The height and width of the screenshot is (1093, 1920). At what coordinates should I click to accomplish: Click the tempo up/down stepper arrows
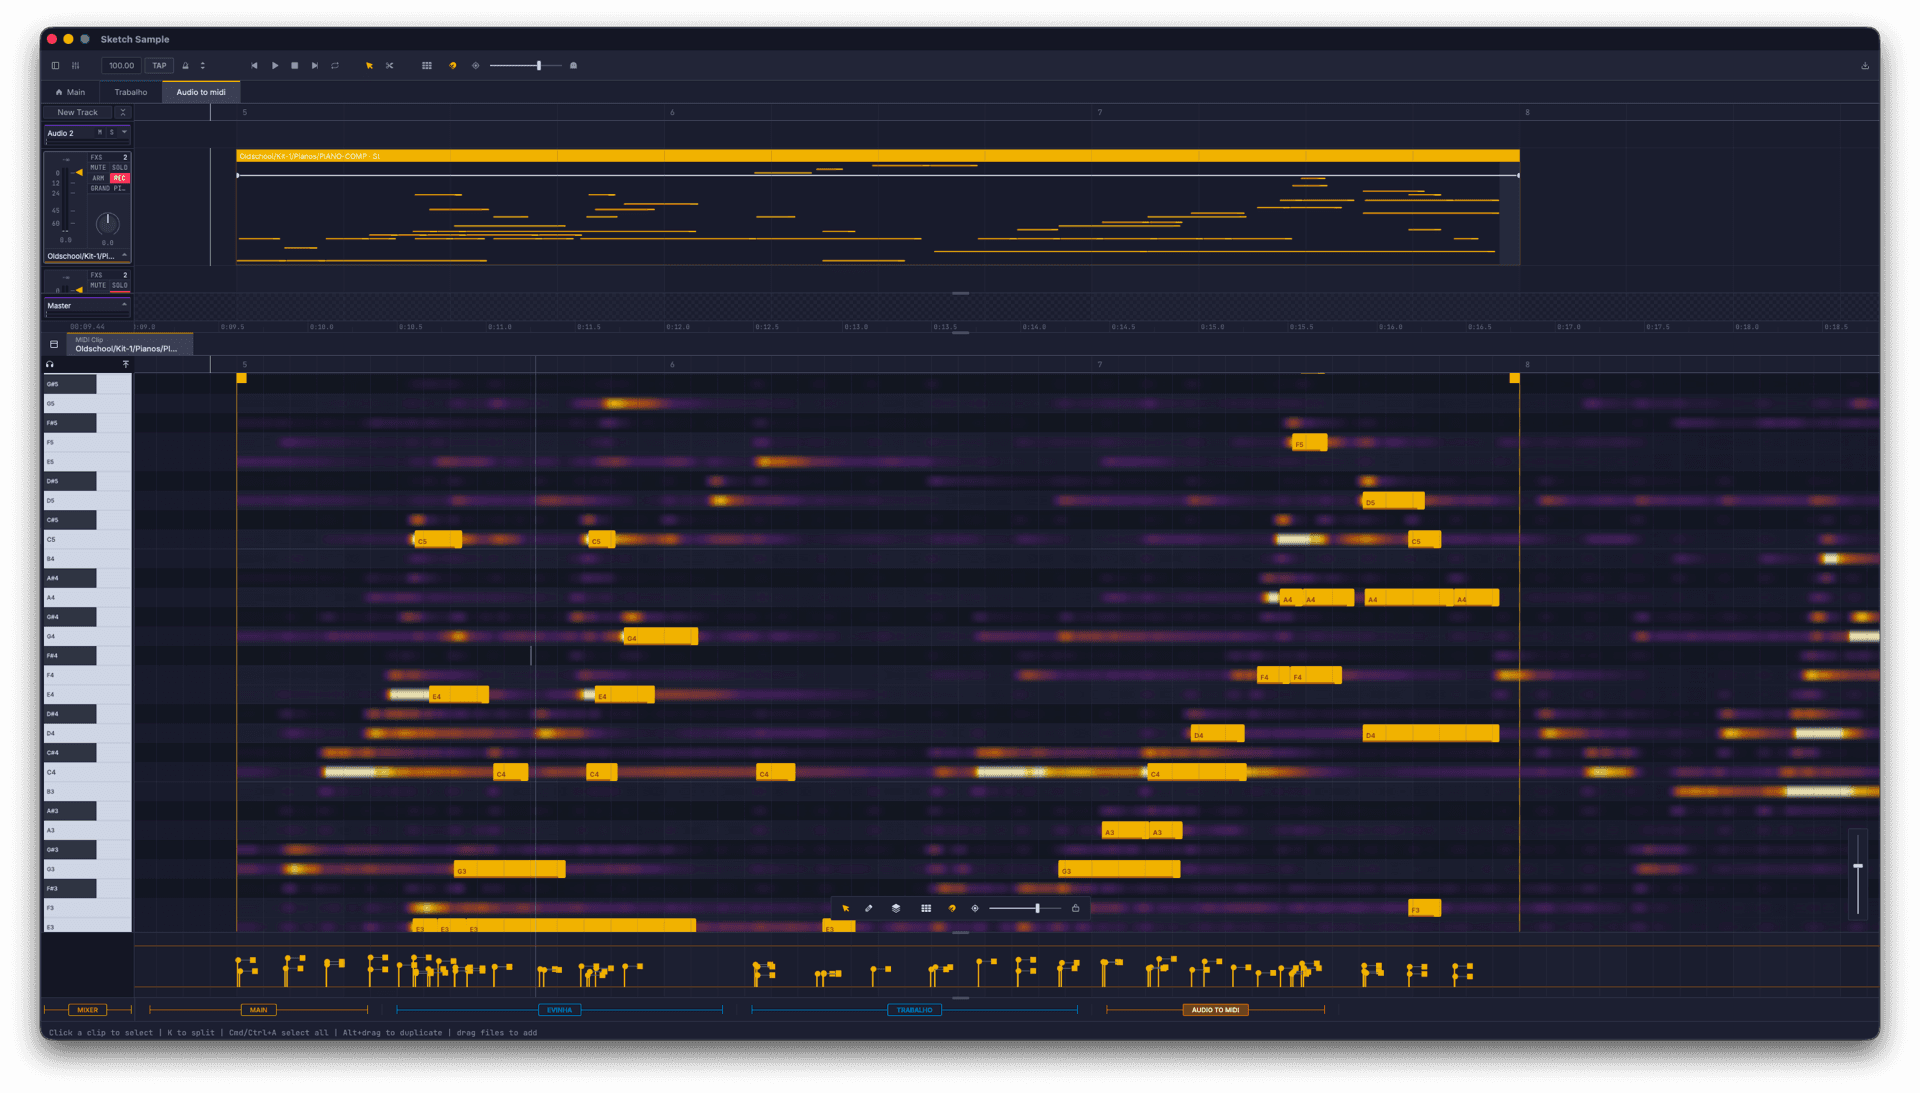[x=203, y=66]
